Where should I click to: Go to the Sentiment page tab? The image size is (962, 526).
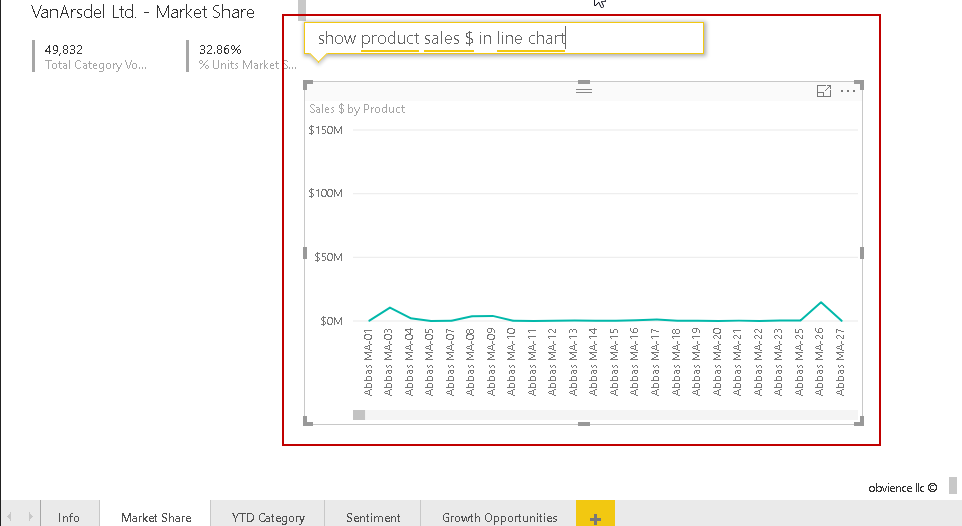373,517
